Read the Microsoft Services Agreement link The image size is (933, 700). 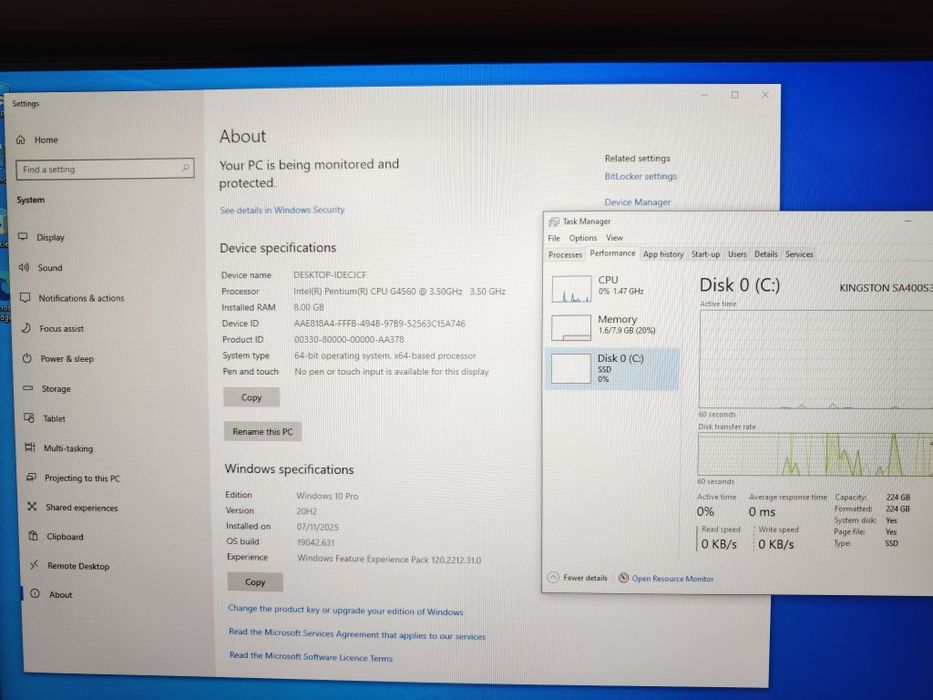(x=357, y=634)
